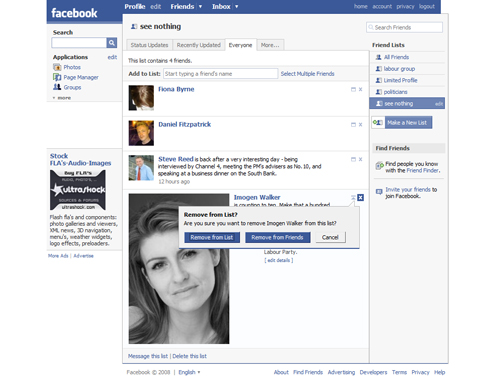This screenshot has width=500, height=379.
Task: Open the Photos application icon
Action: pos(57,67)
